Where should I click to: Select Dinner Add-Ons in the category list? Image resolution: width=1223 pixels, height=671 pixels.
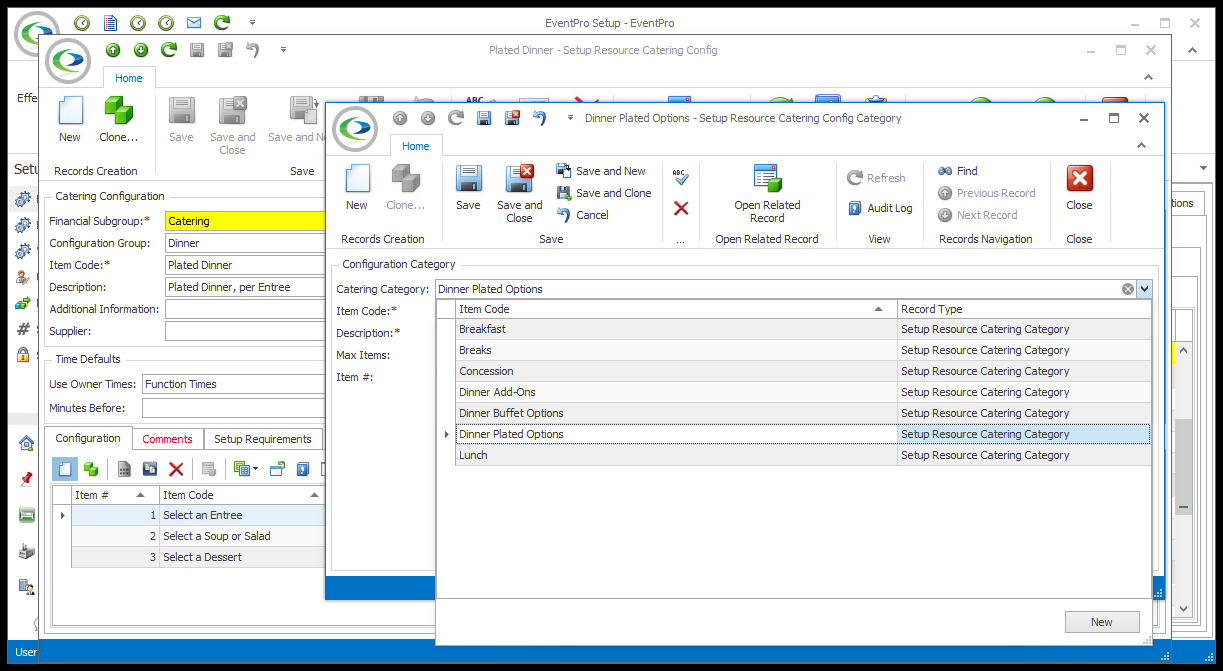pyautogui.click(x=803, y=392)
